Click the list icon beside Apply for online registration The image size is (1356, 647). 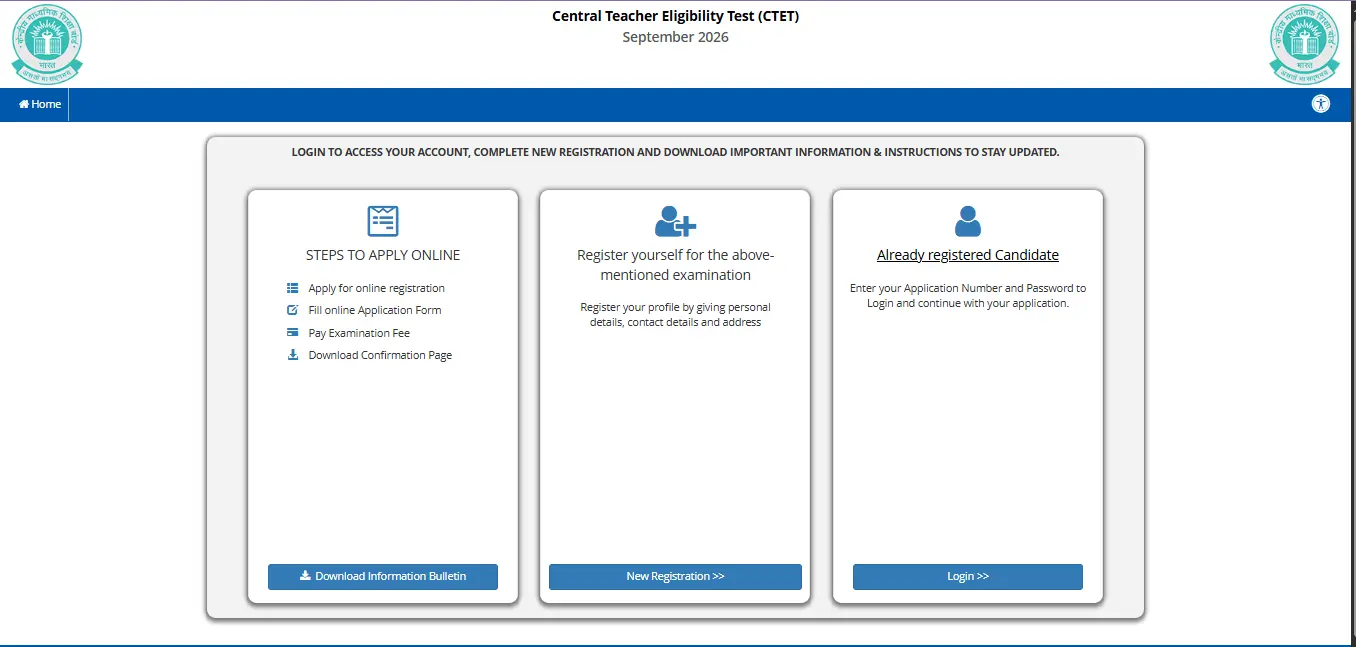293,288
